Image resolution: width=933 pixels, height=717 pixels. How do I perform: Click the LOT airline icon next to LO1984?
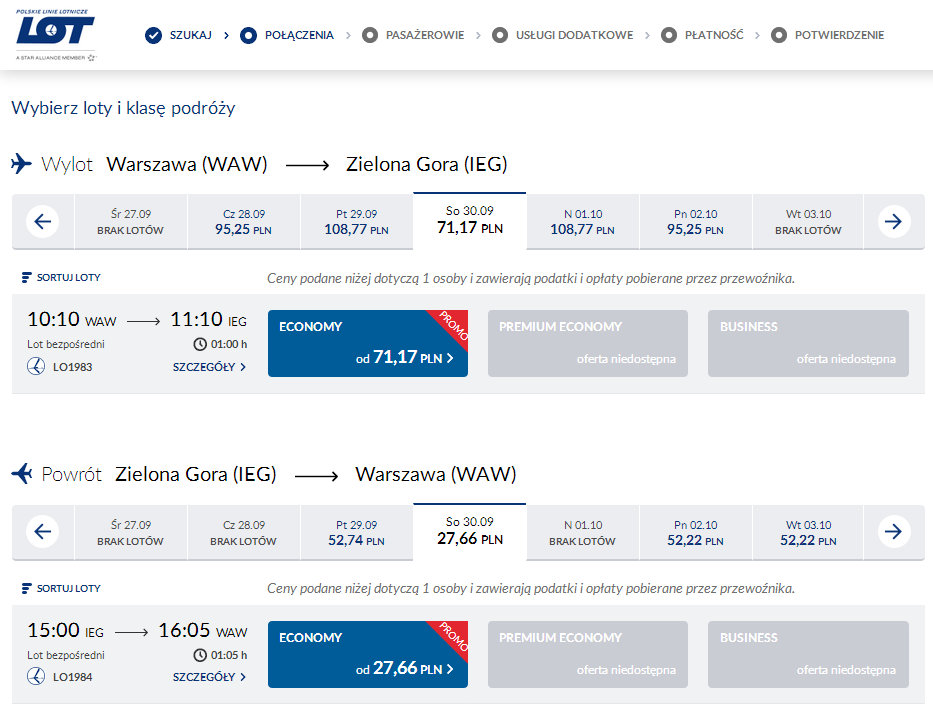tap(36, 677)
